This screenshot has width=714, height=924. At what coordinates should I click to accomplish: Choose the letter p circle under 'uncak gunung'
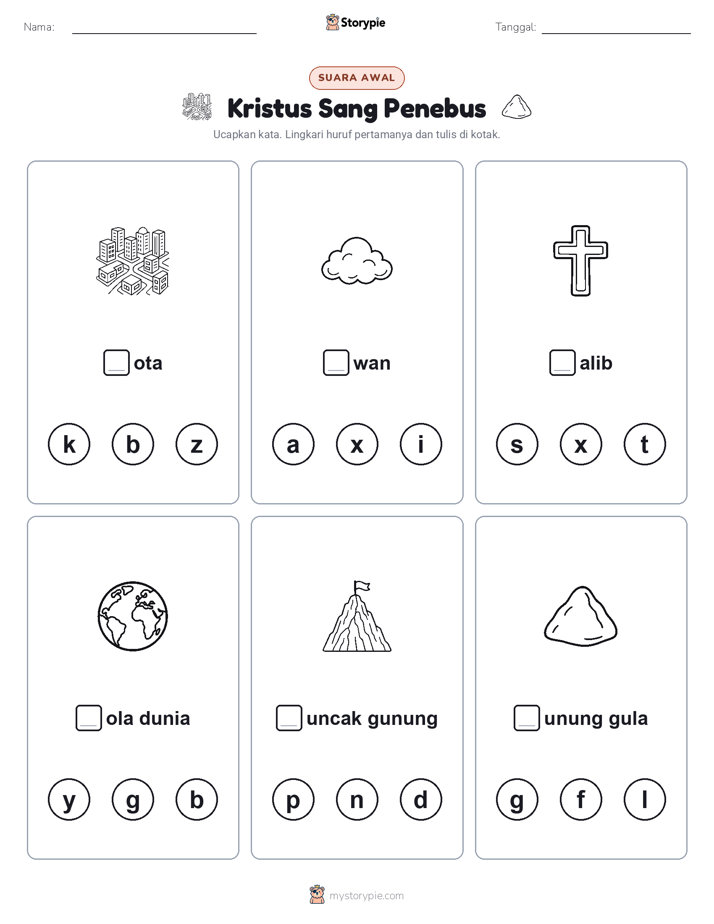coord(293,800)
